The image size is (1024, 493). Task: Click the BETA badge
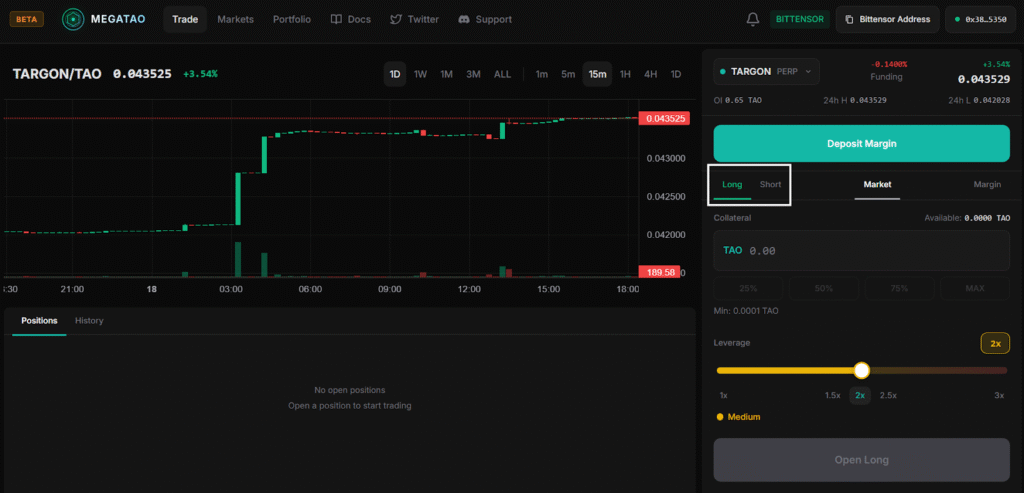[23, 19]
